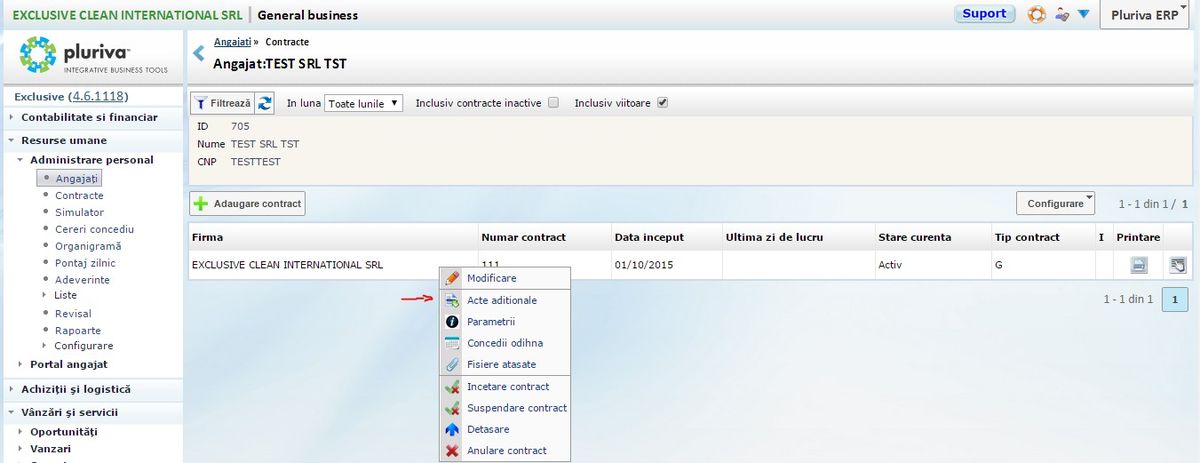
Task: Click the Suport button
Action: pos(984,14)
